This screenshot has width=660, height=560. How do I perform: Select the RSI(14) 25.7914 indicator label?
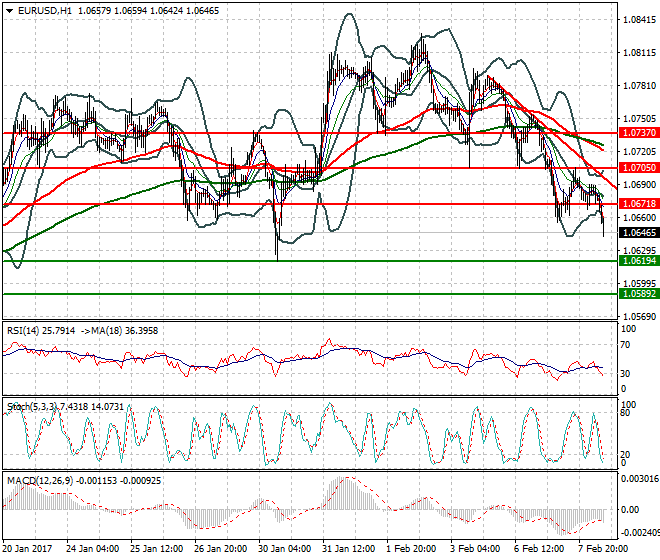click(x=41, y=331)
